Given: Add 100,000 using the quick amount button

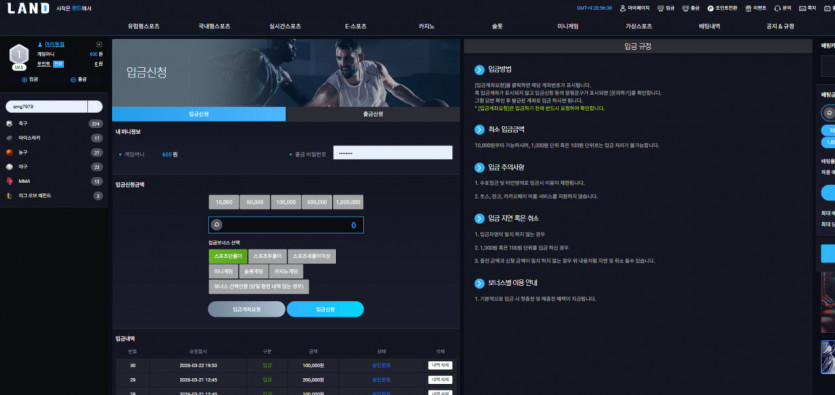Looking at the screenshot, I should click(x=286, y=202).
